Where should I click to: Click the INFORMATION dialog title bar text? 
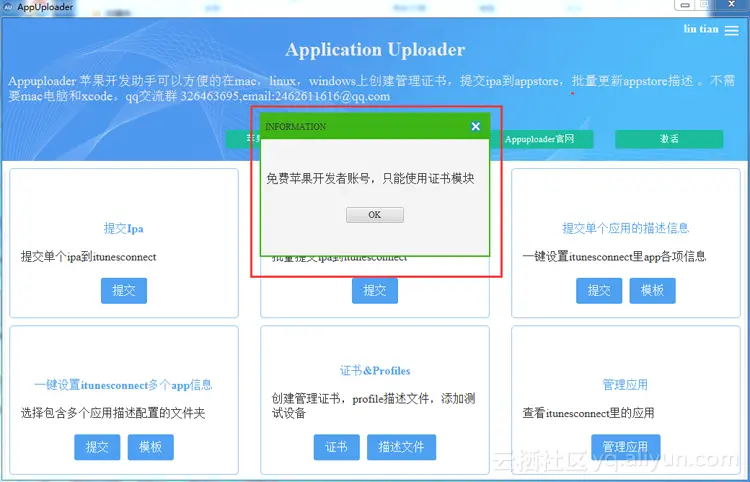coord(296,127)
